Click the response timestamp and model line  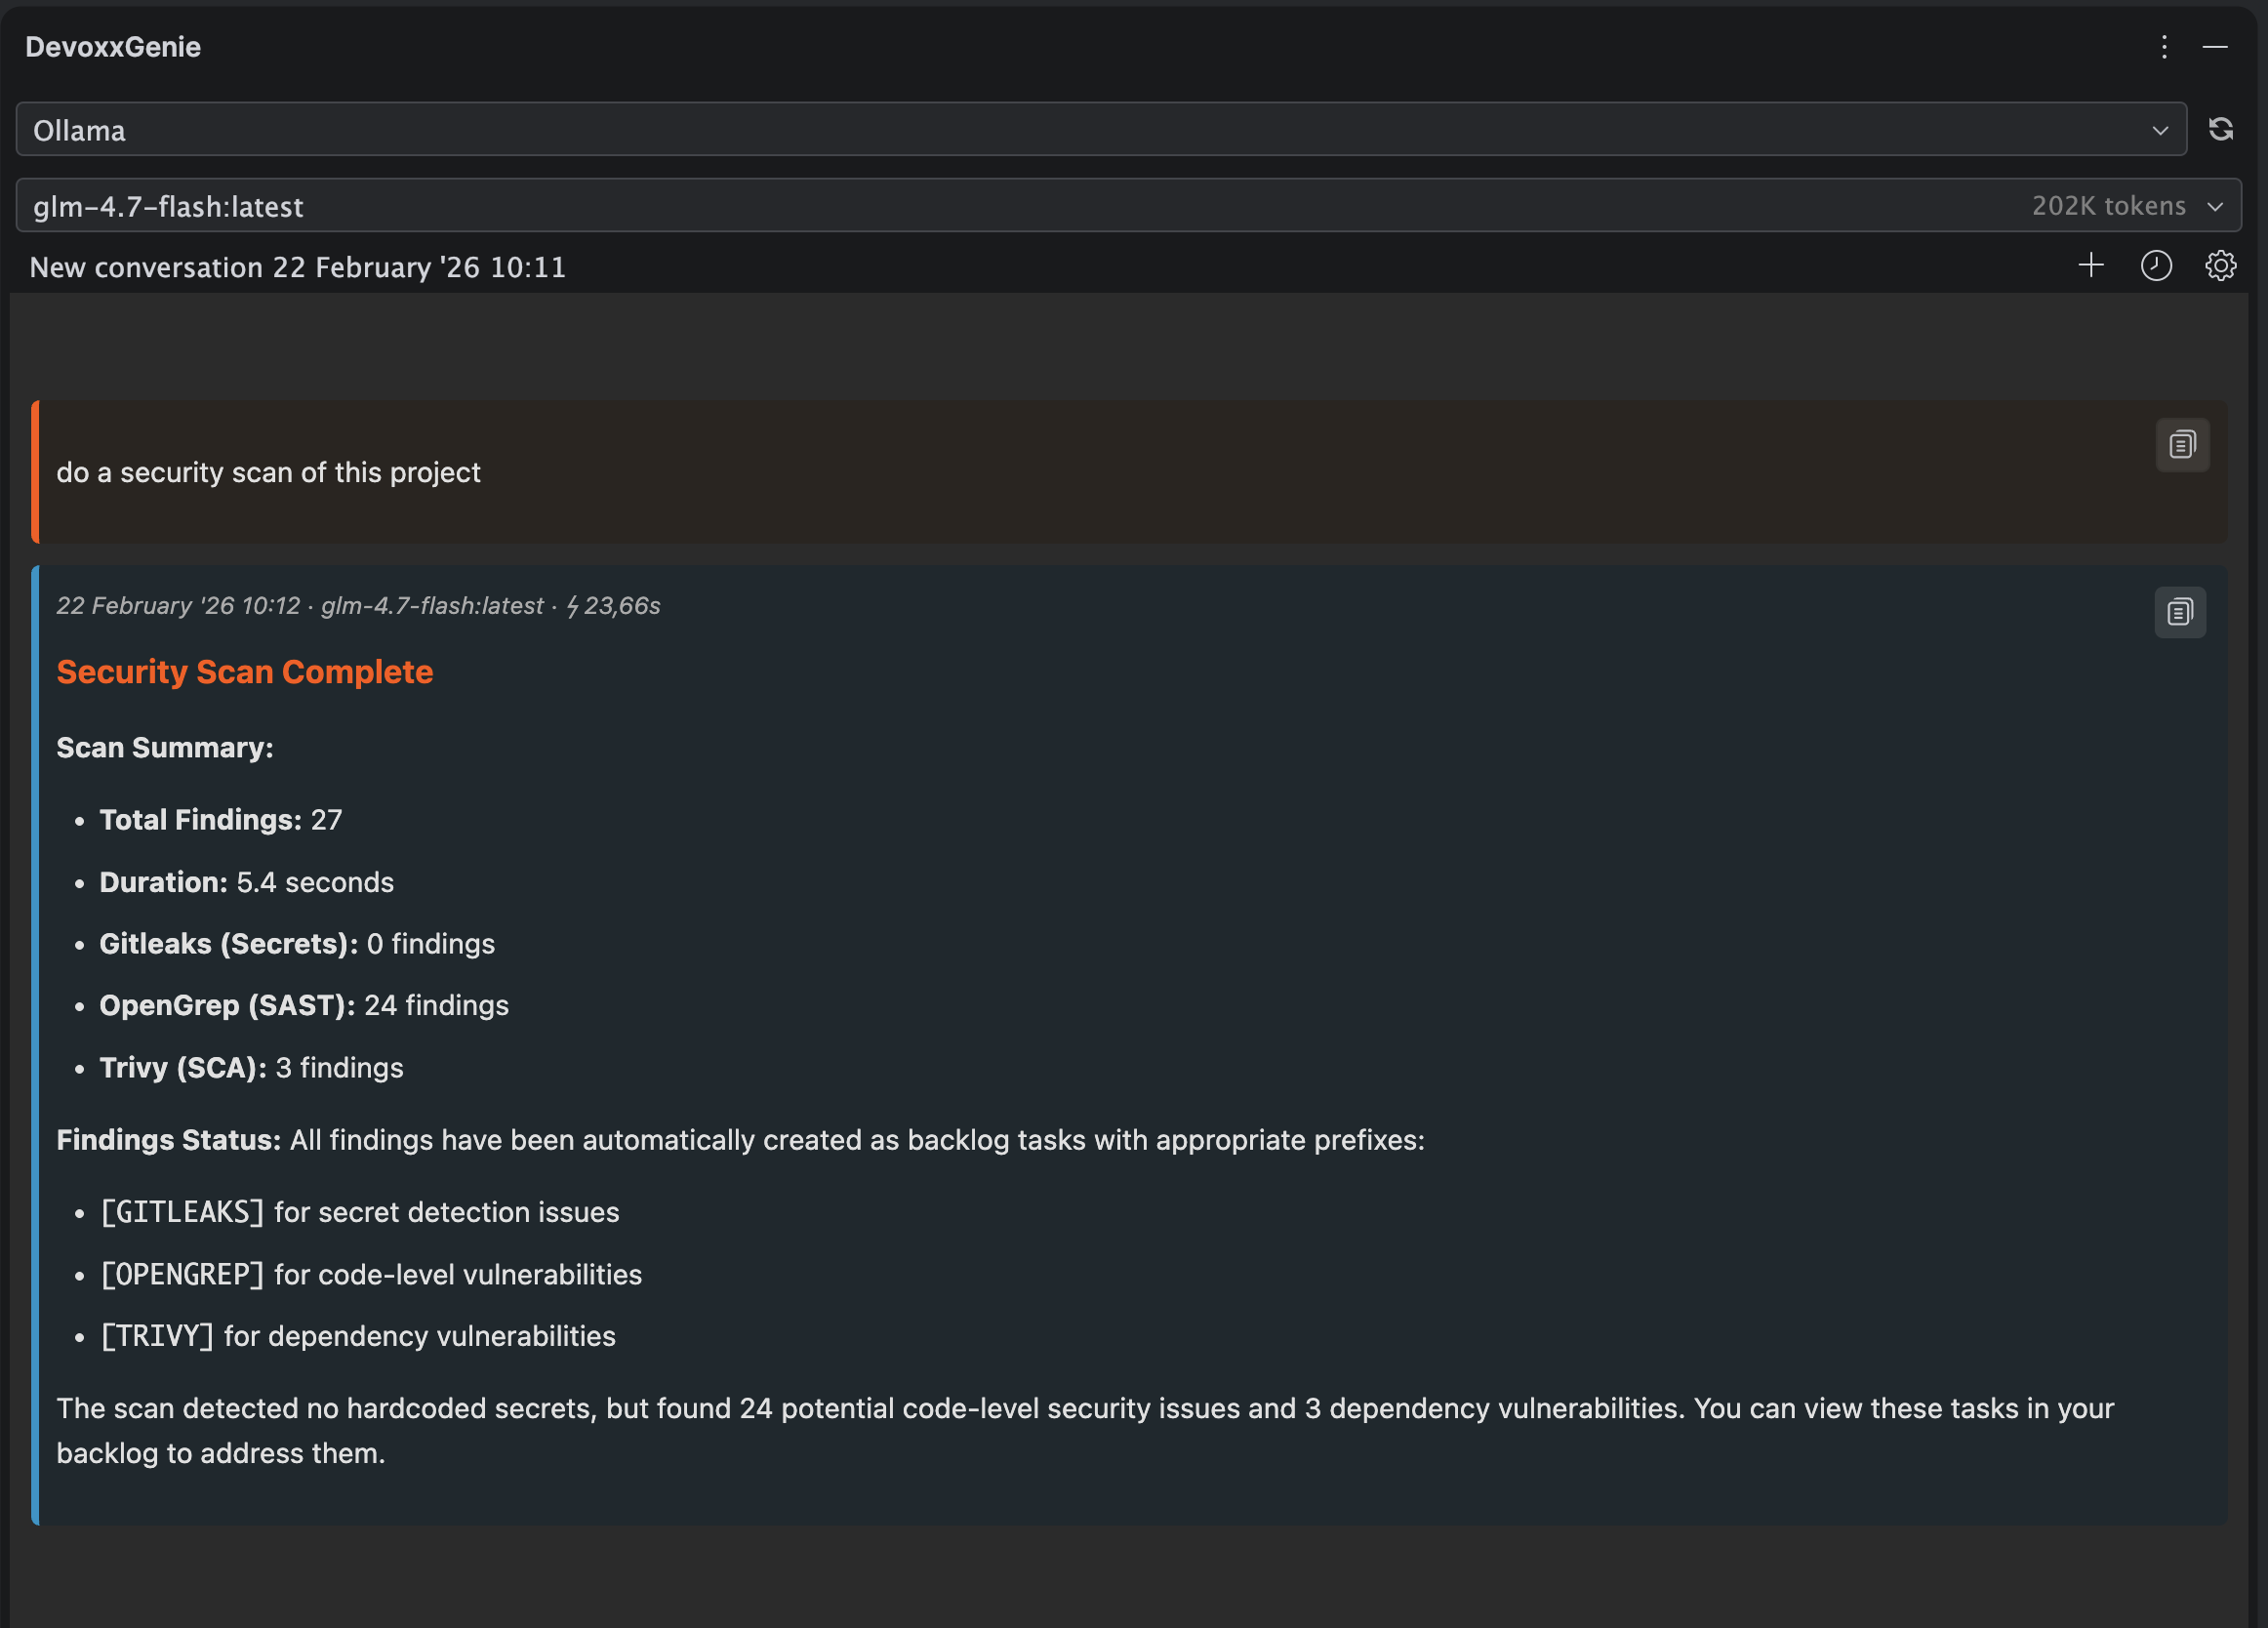pyautogui.click(x=358, y=606)
